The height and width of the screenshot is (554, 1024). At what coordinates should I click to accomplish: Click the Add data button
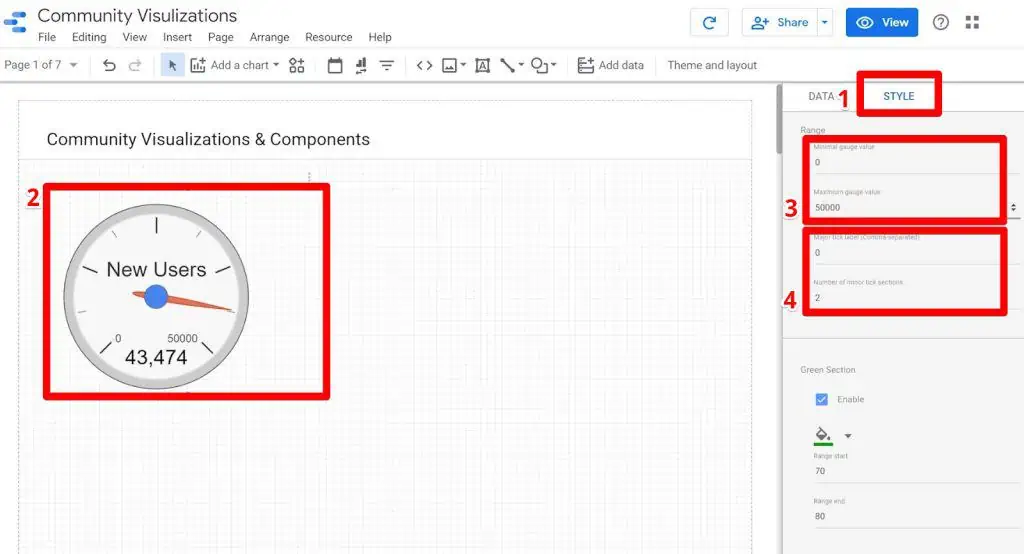tap(611, 65)
